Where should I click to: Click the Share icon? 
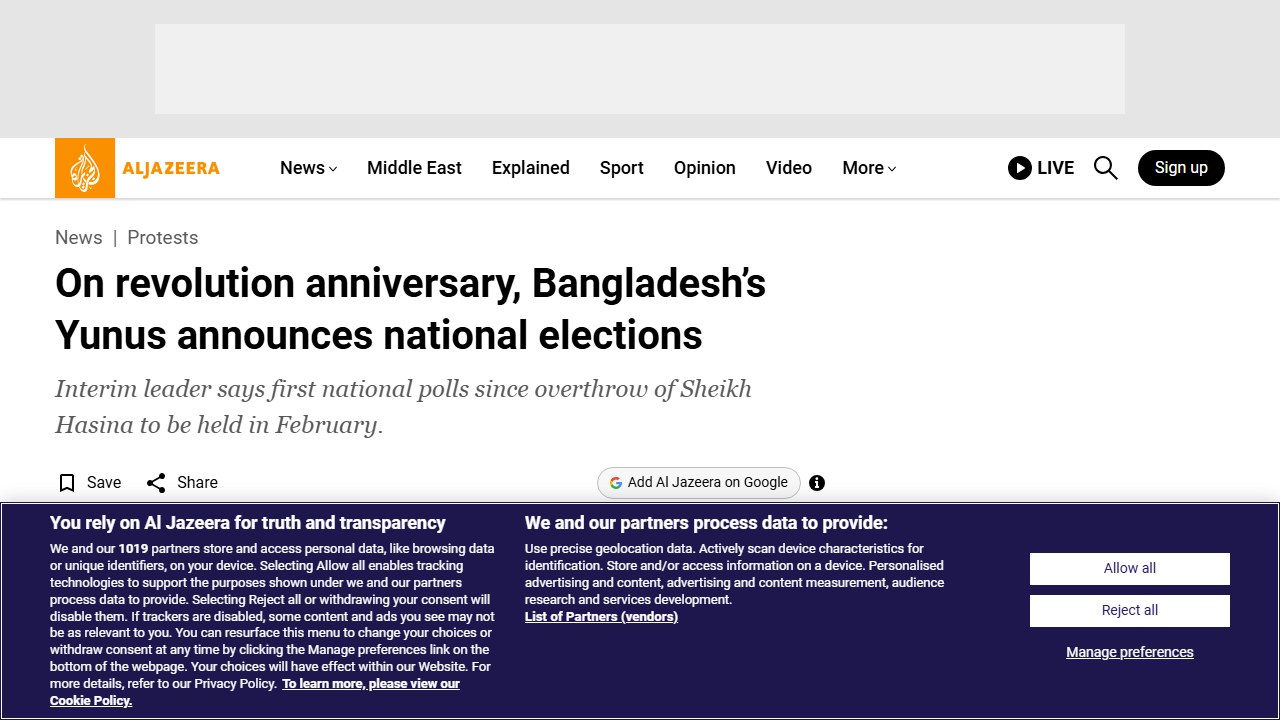(x=156, y=483)
